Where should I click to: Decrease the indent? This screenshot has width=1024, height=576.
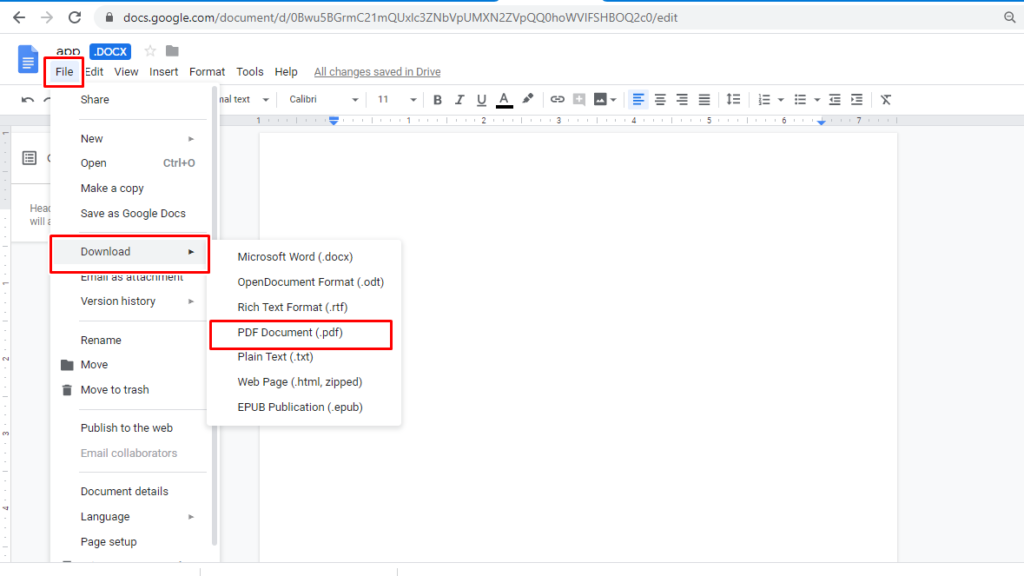click(835, 99)
